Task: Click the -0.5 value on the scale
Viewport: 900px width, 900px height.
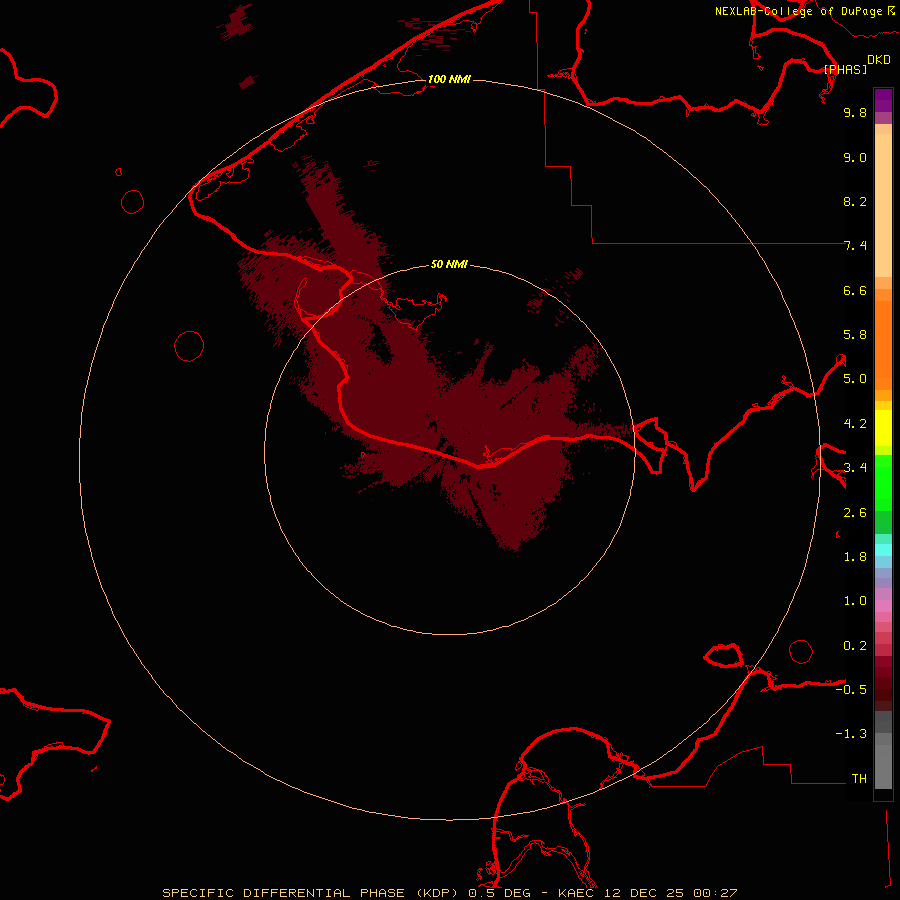Action: pyautogui.click(x=851, y=690)
